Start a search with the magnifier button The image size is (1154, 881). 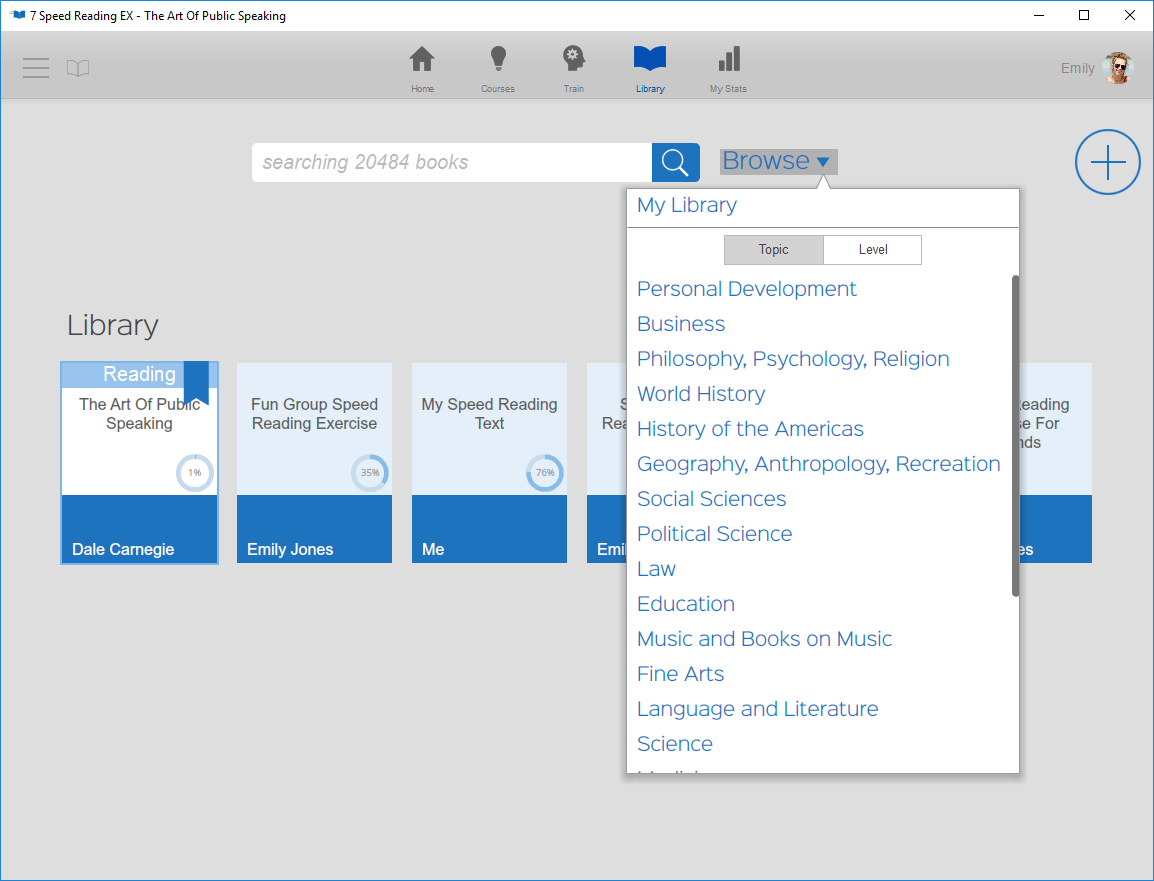click(x=675, y=162)
